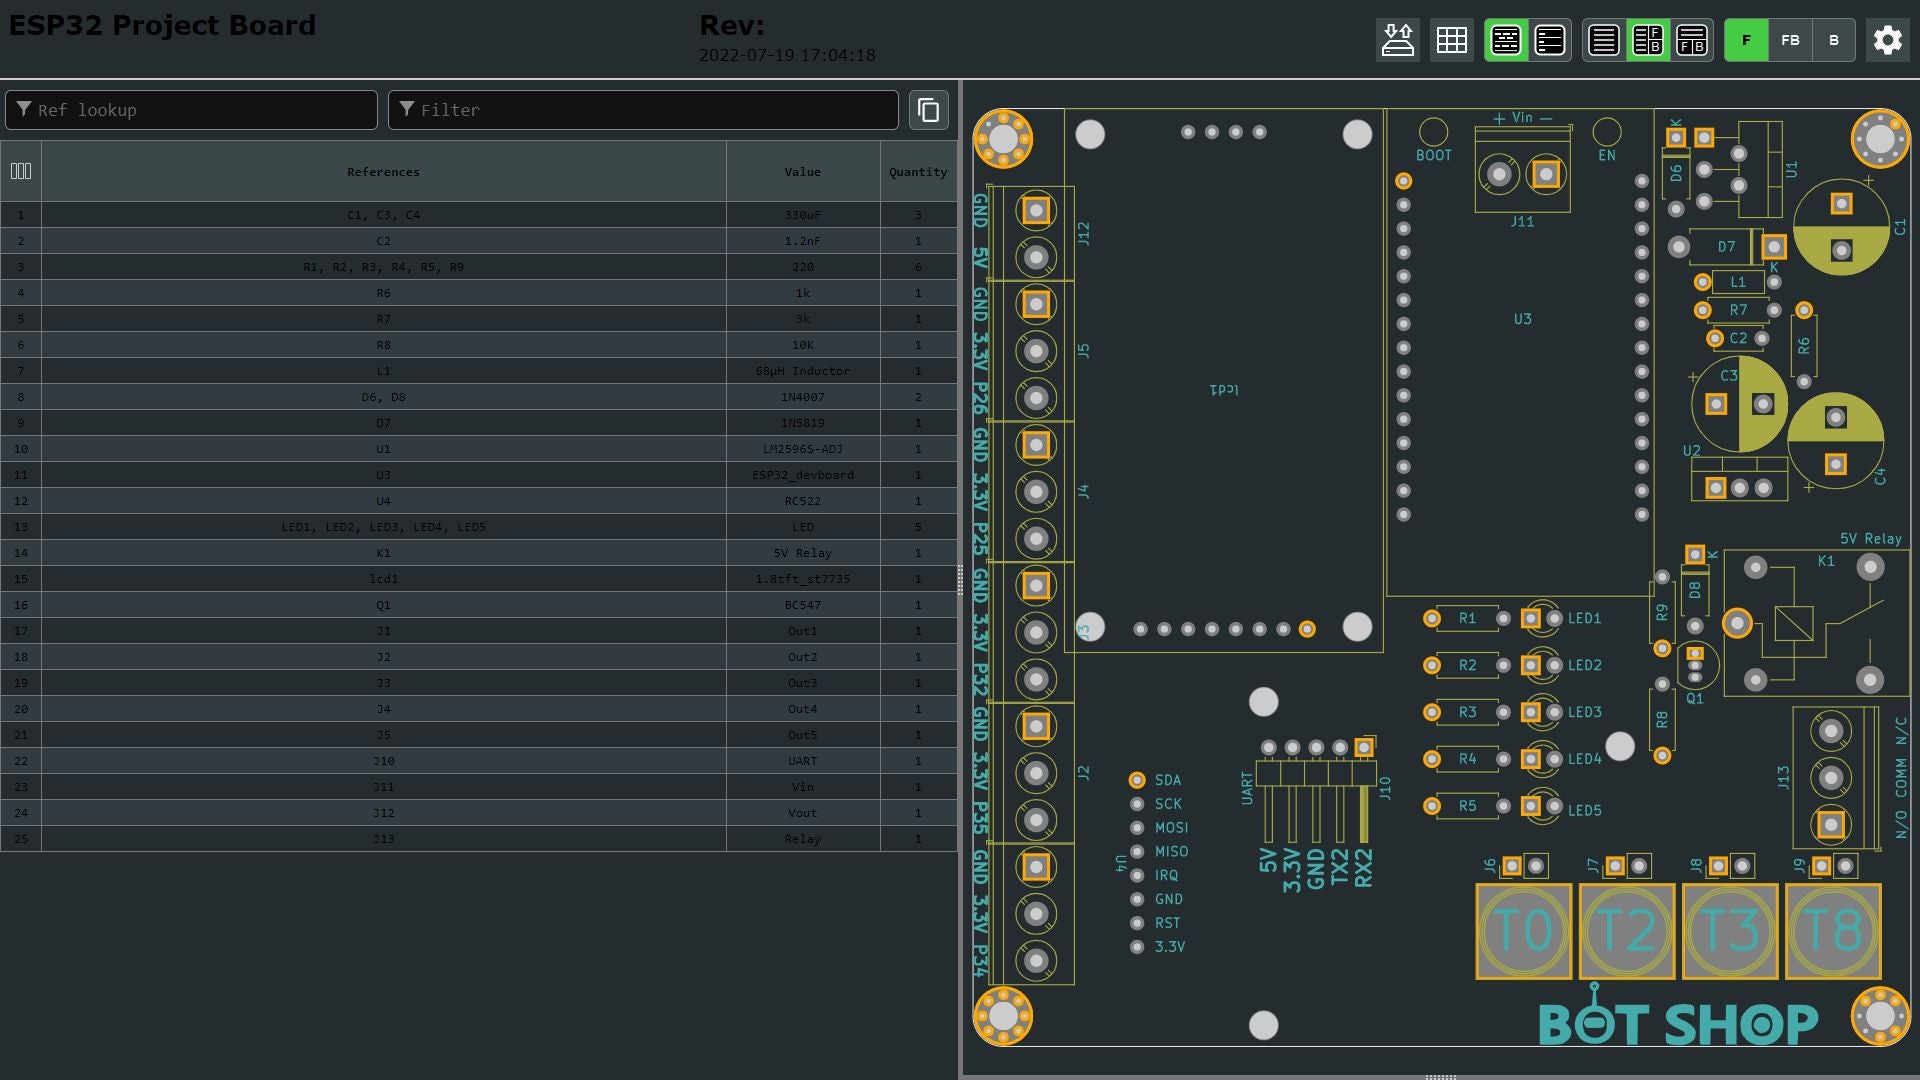Open the file import/export menu icon

pyautogui.click(x=1397, y=41)
